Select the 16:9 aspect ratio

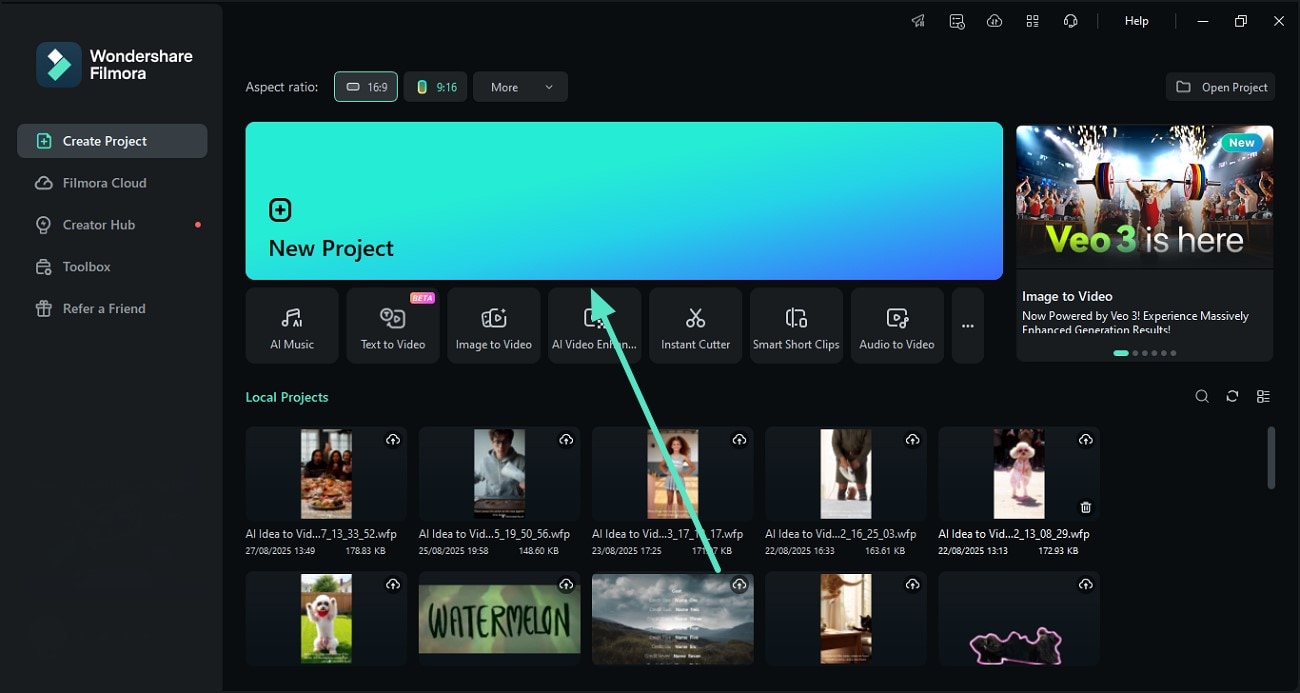point(366,87)
